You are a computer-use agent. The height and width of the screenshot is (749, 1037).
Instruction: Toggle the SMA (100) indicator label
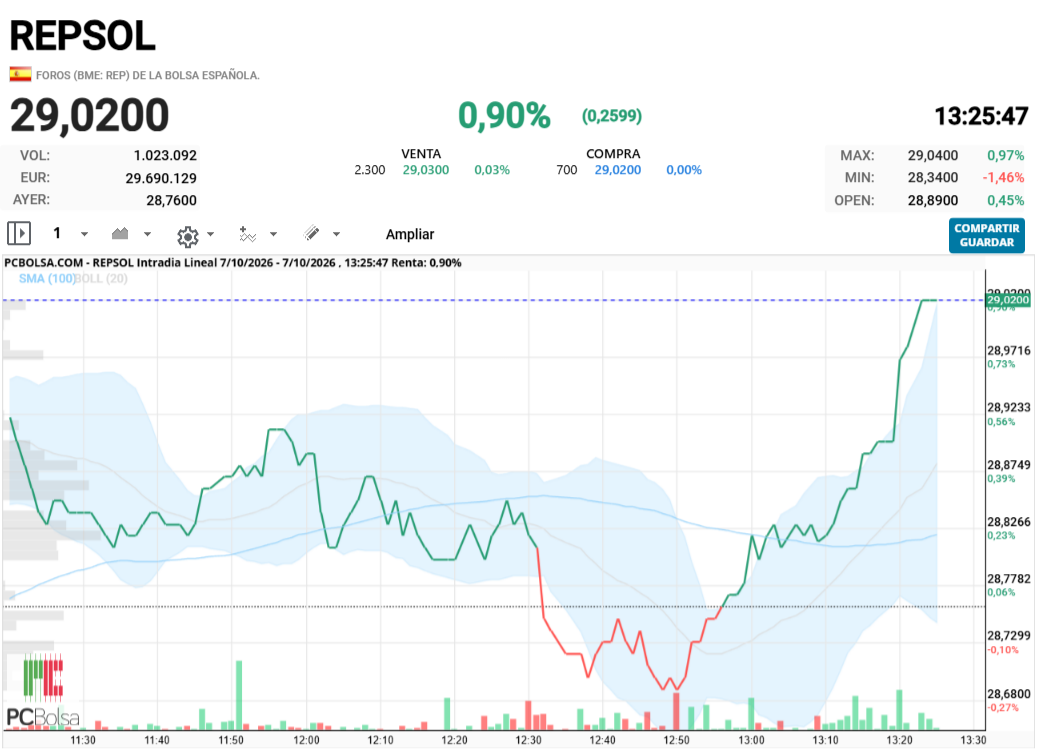[x=47, y=278]
